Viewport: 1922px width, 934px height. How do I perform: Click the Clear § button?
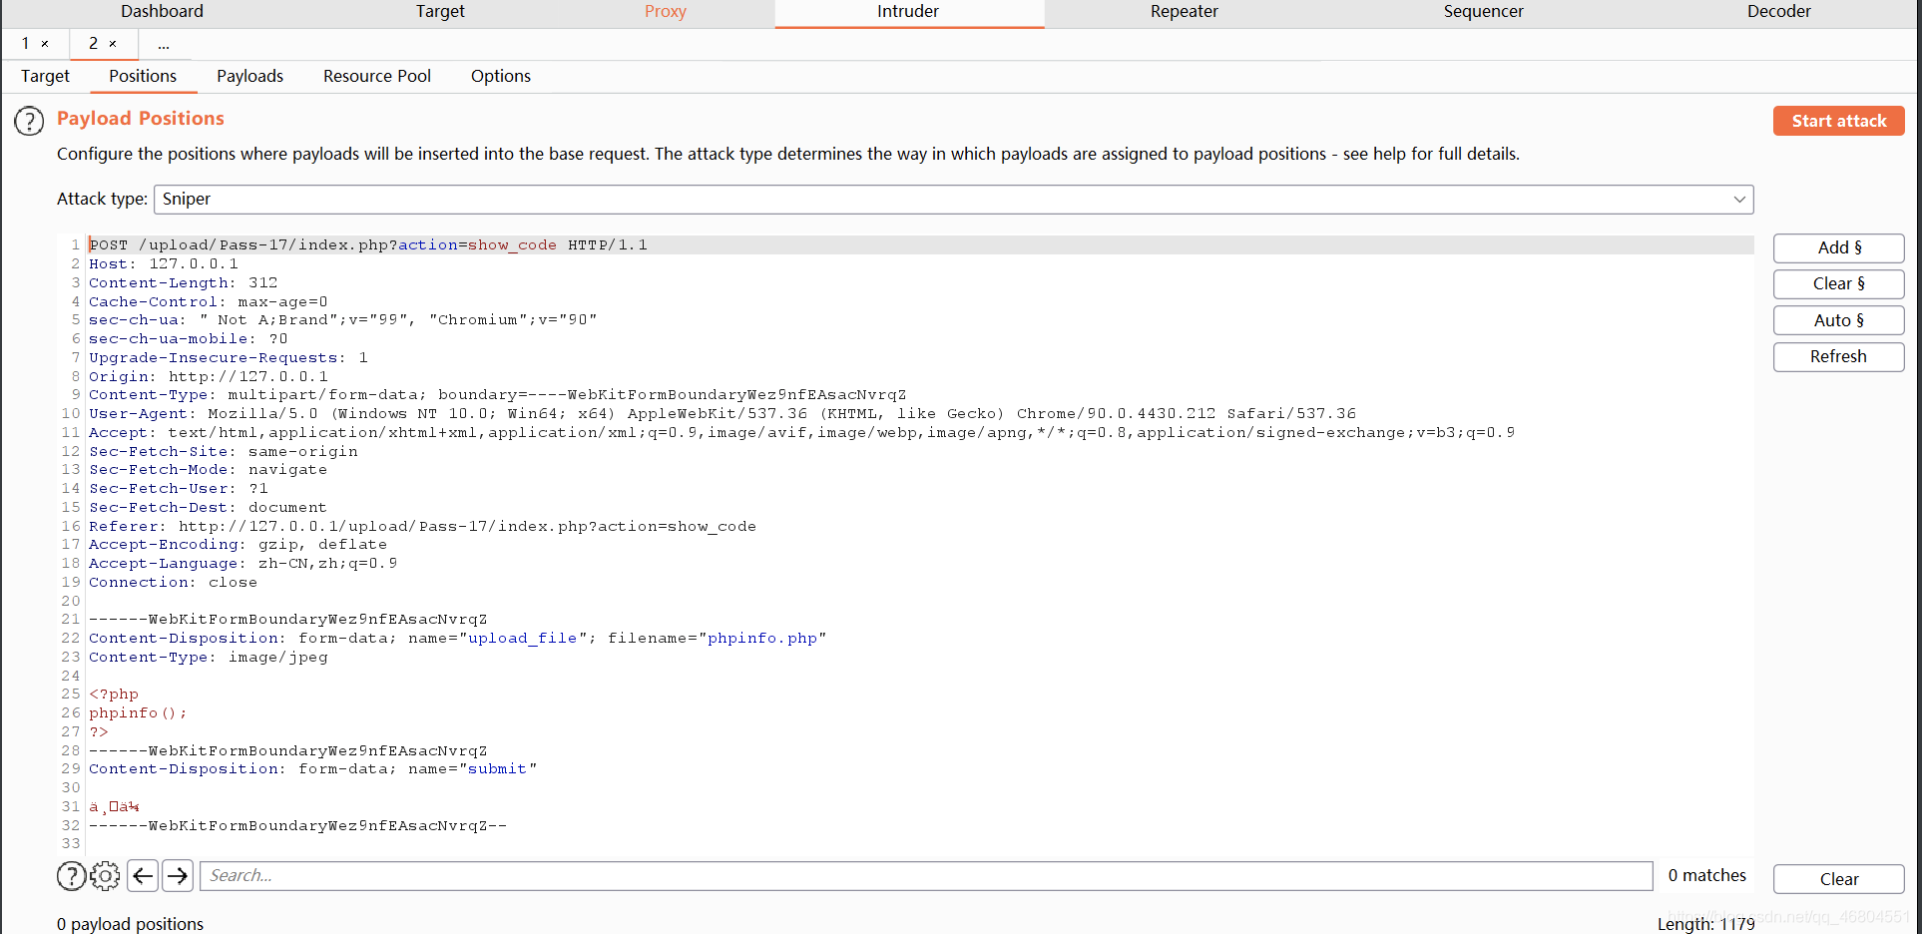click(1839, 284)
